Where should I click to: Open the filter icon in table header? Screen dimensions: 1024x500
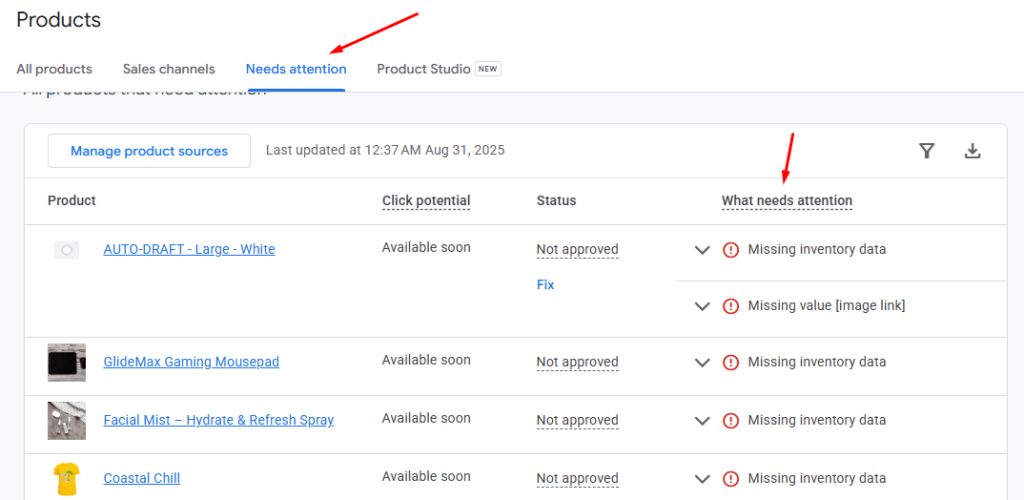click(x=926, y=151)
